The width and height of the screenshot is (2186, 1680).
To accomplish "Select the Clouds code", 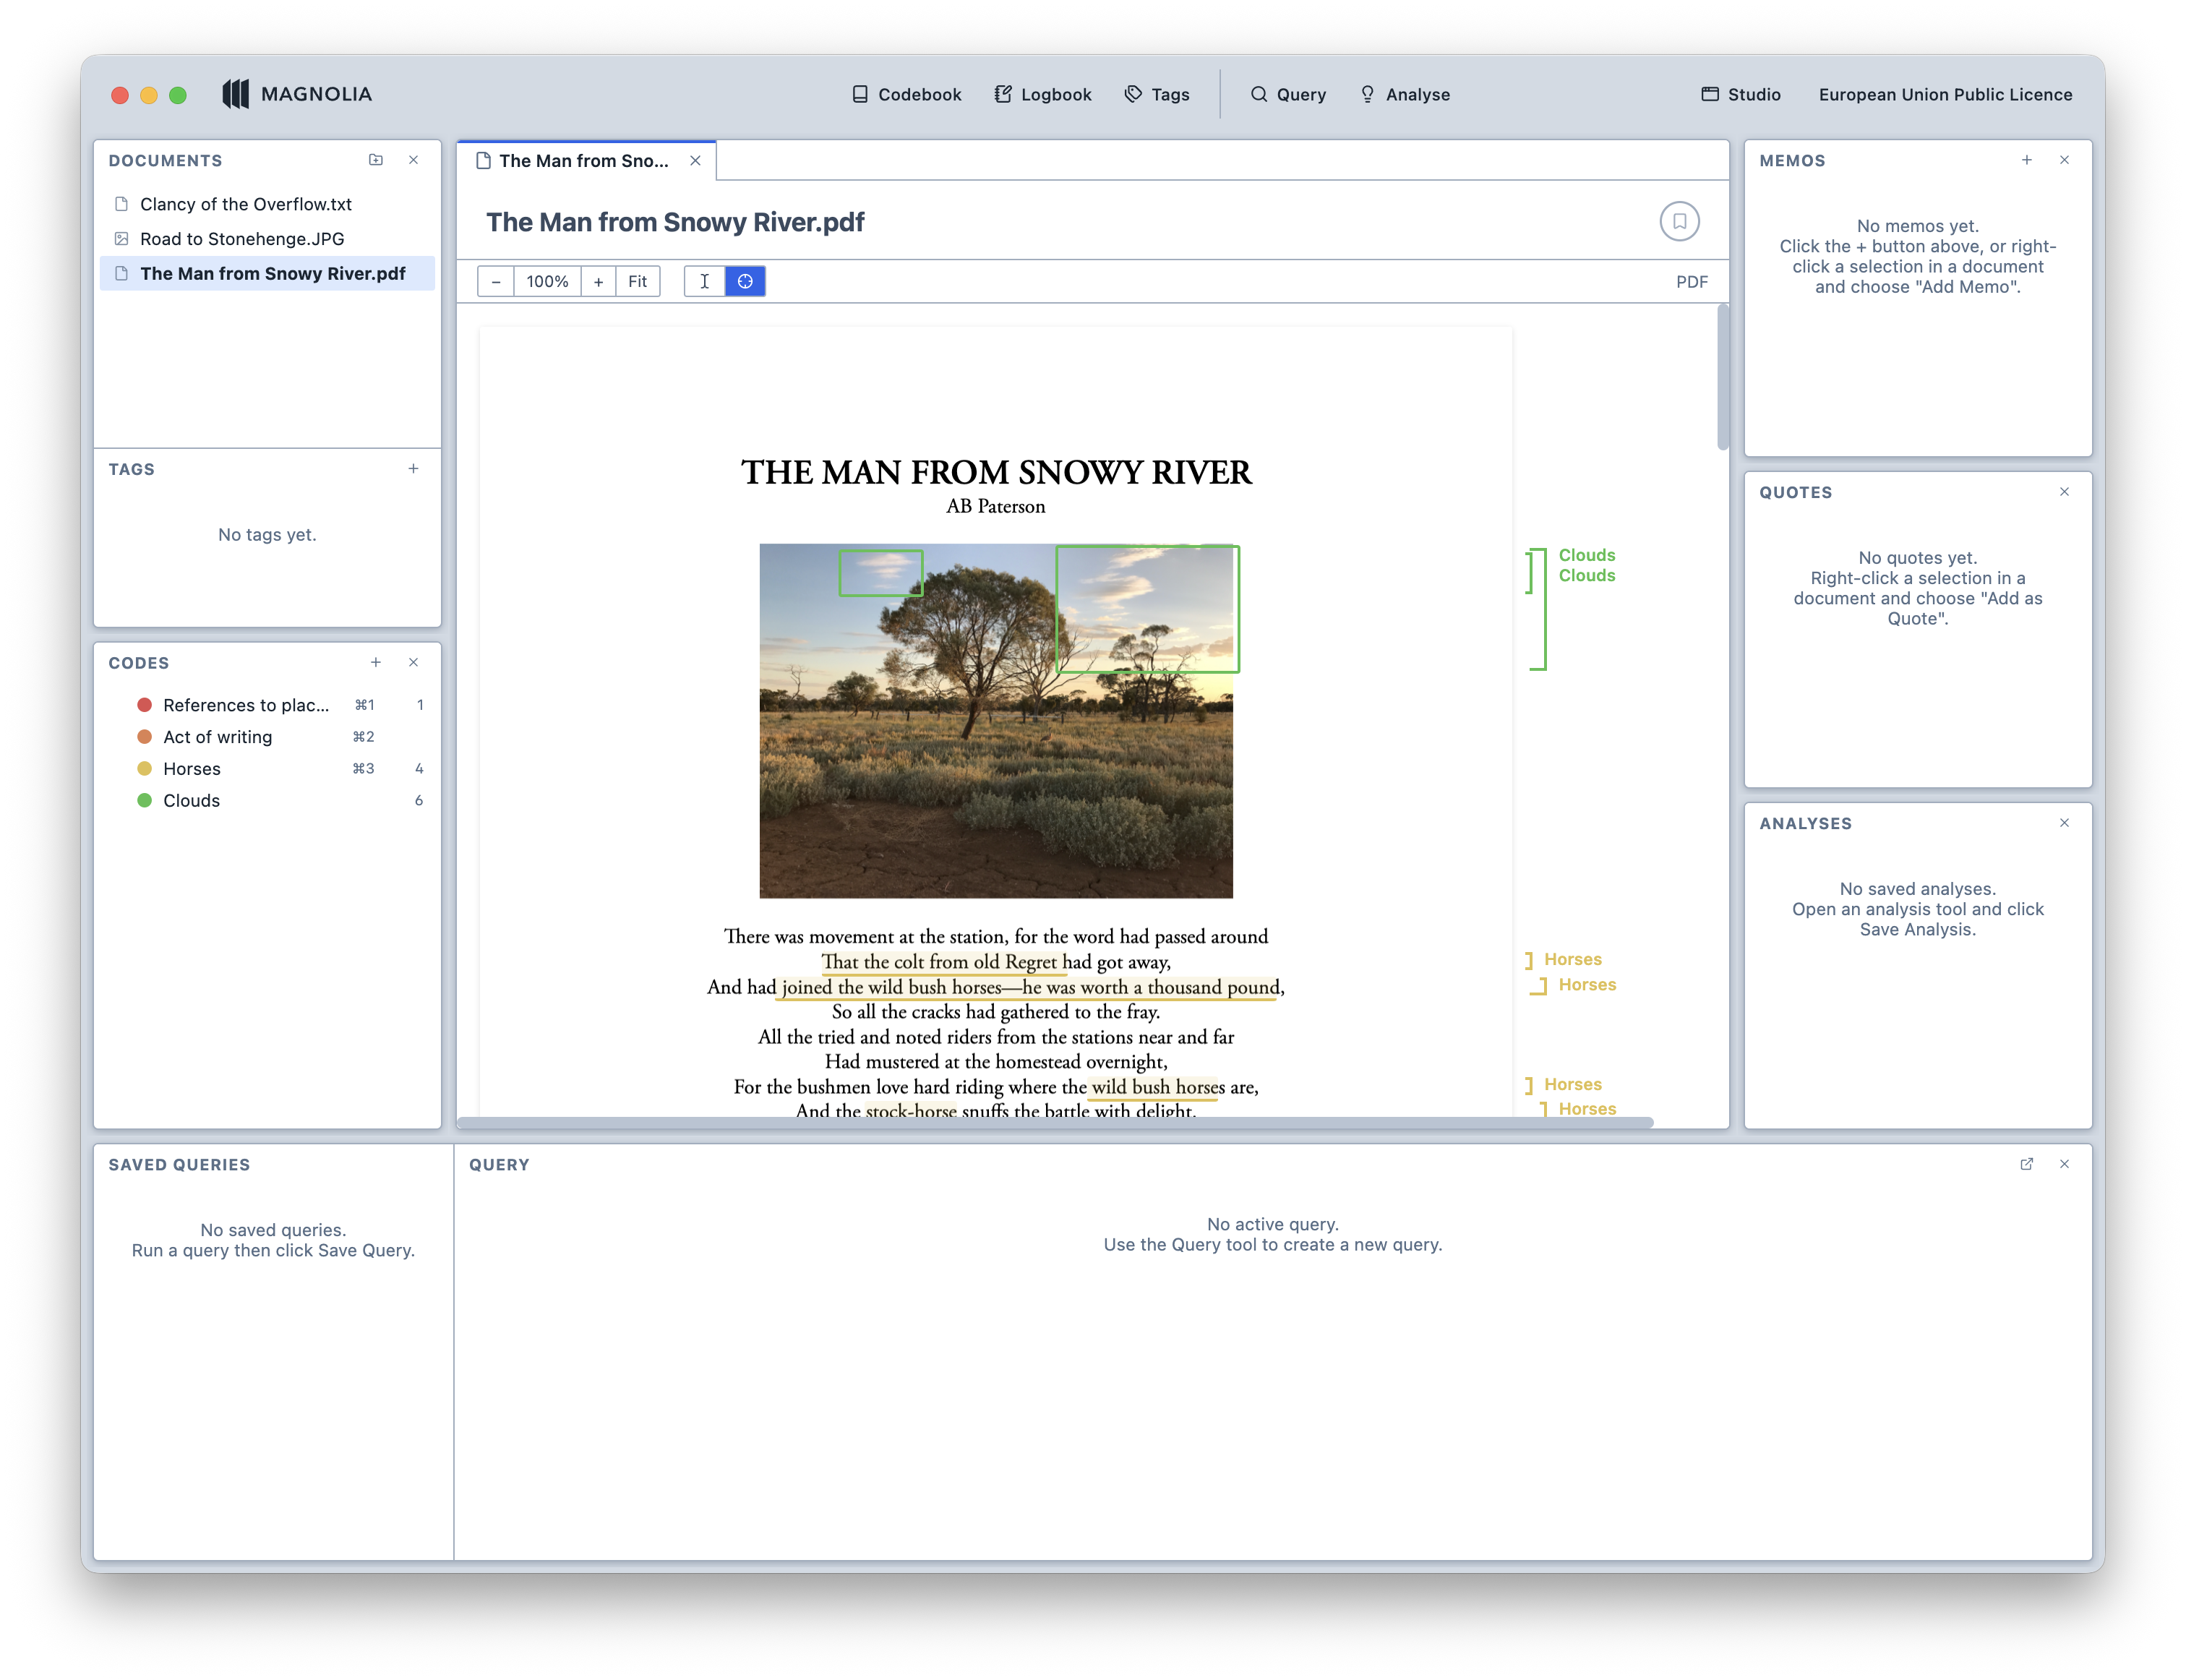I will (x=267, y=801).
